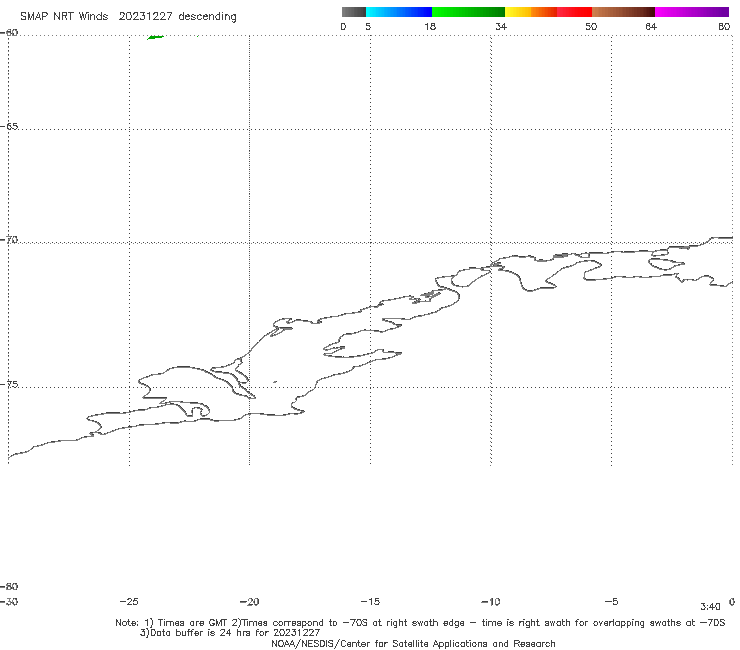Viewport: 740px width, 650px height.
Task: Click the swath time label '3:40'
Action: pos(710,607)
